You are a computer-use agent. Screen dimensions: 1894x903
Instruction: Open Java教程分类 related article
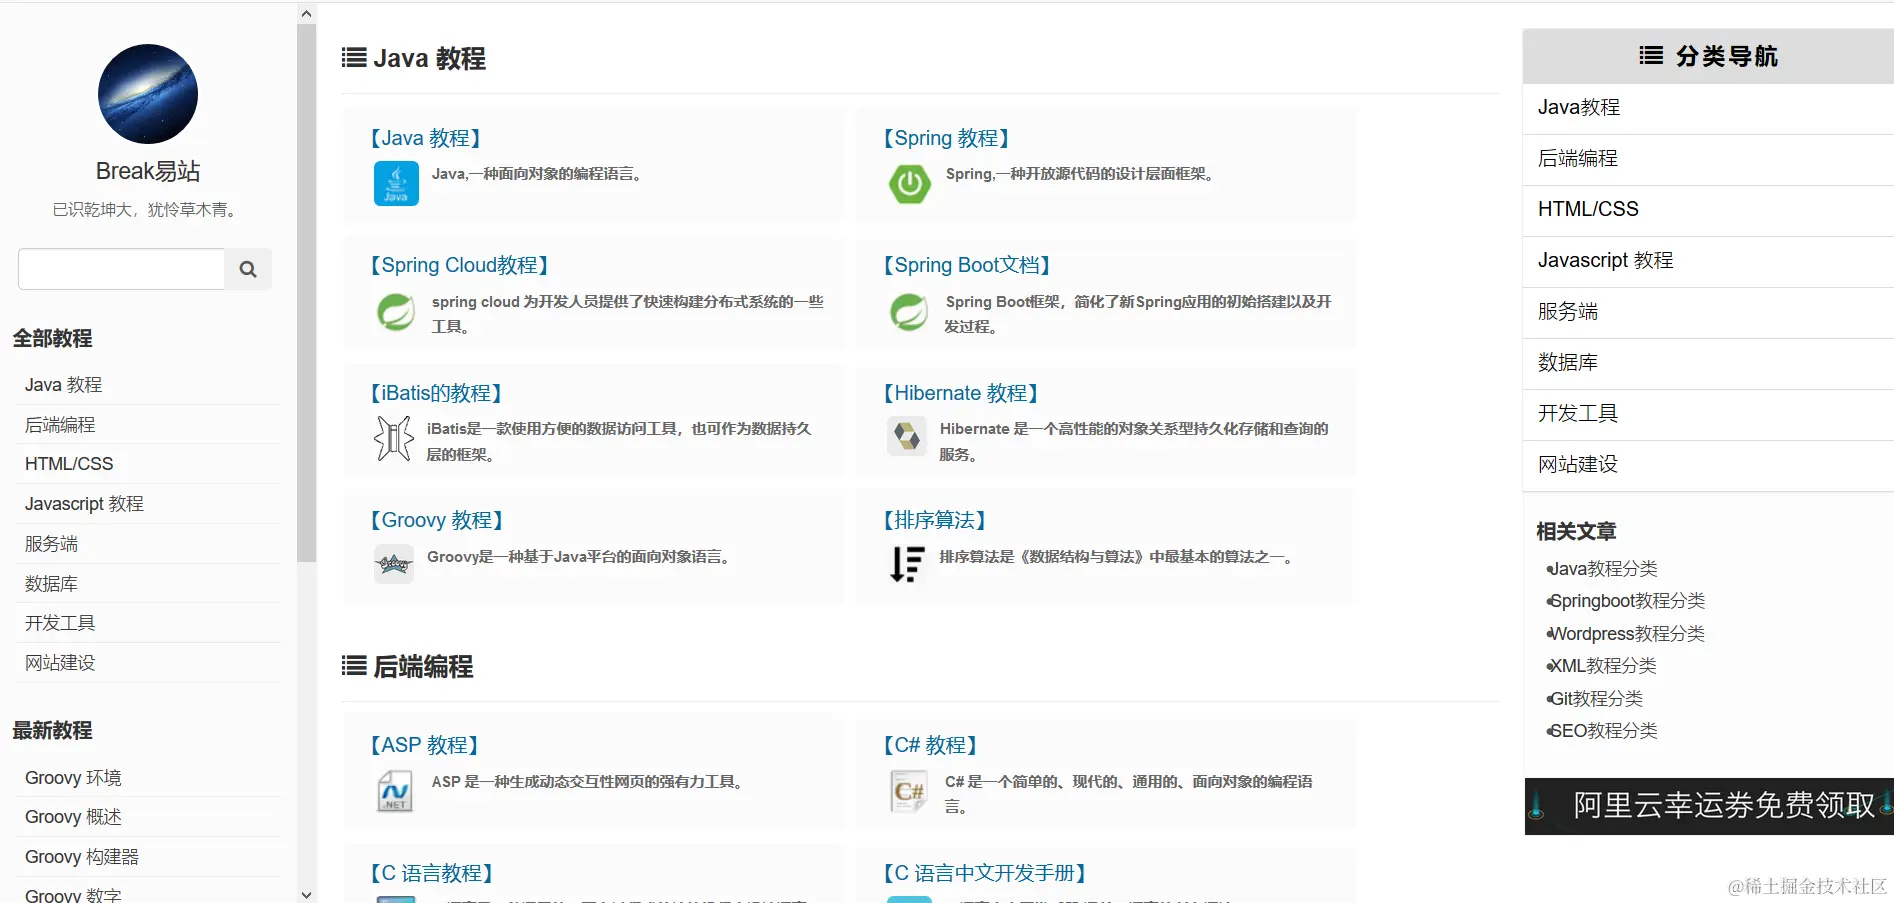pyautogui.click(x=1603, y=569)
